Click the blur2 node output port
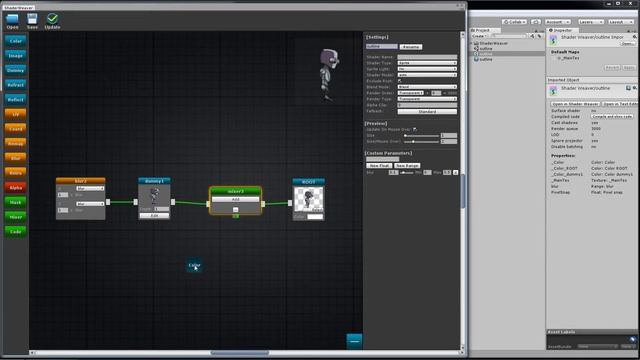The image size is (640, 360). point(108,202)
